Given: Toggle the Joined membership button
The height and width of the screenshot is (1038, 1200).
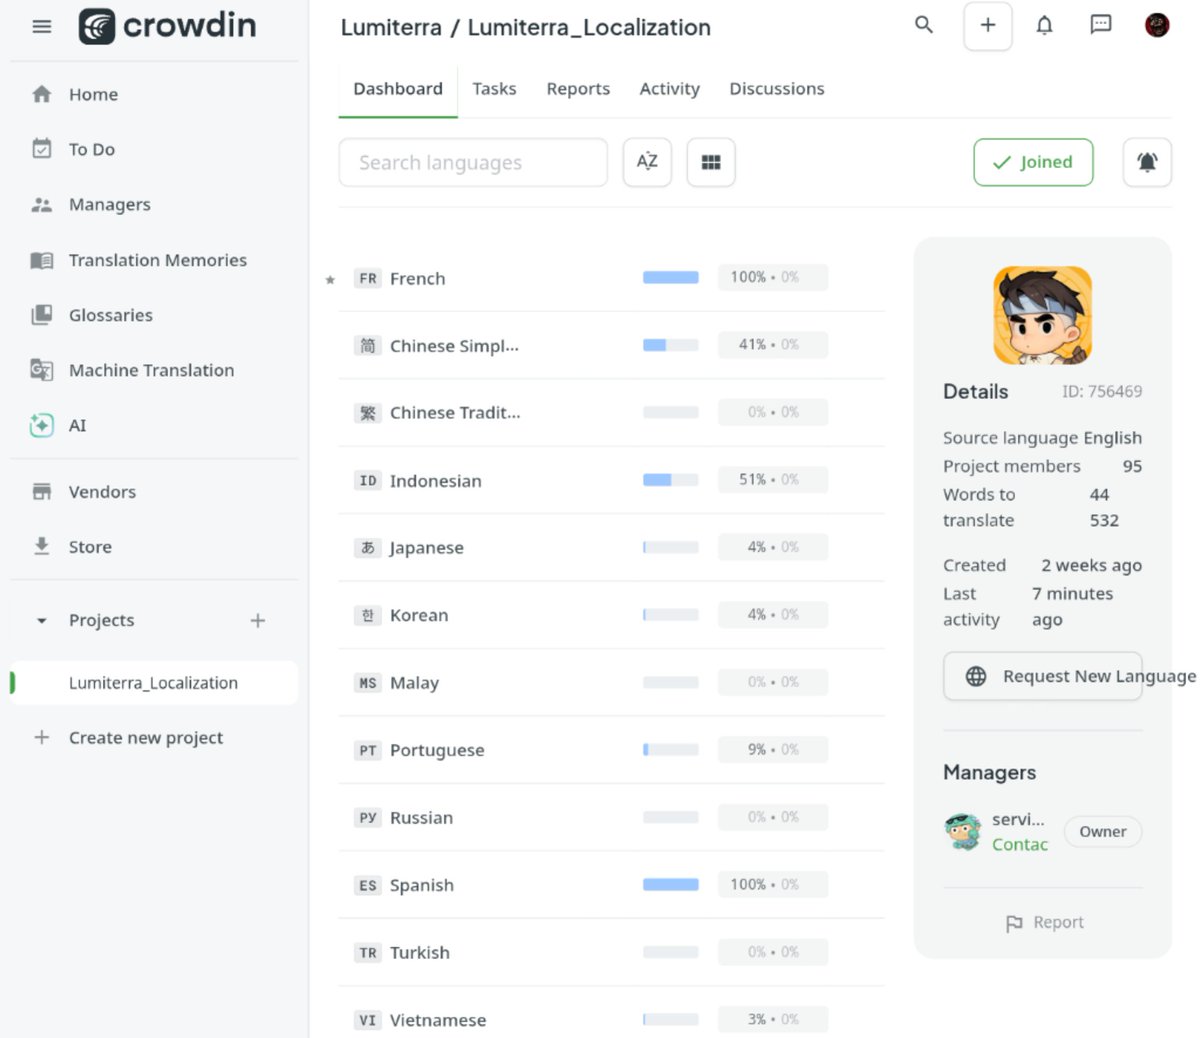Looking at the screenshot, I should (x=1033, y=162).
